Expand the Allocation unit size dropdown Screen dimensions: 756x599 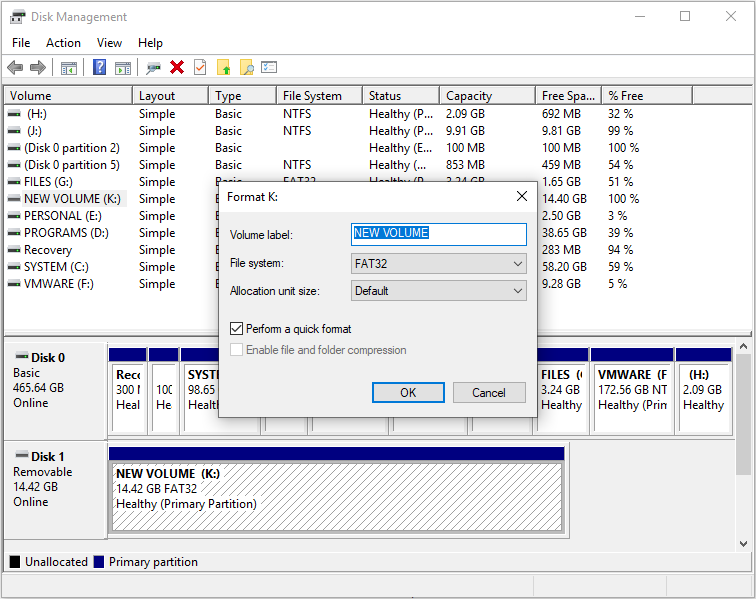click(x=439, y=291)
